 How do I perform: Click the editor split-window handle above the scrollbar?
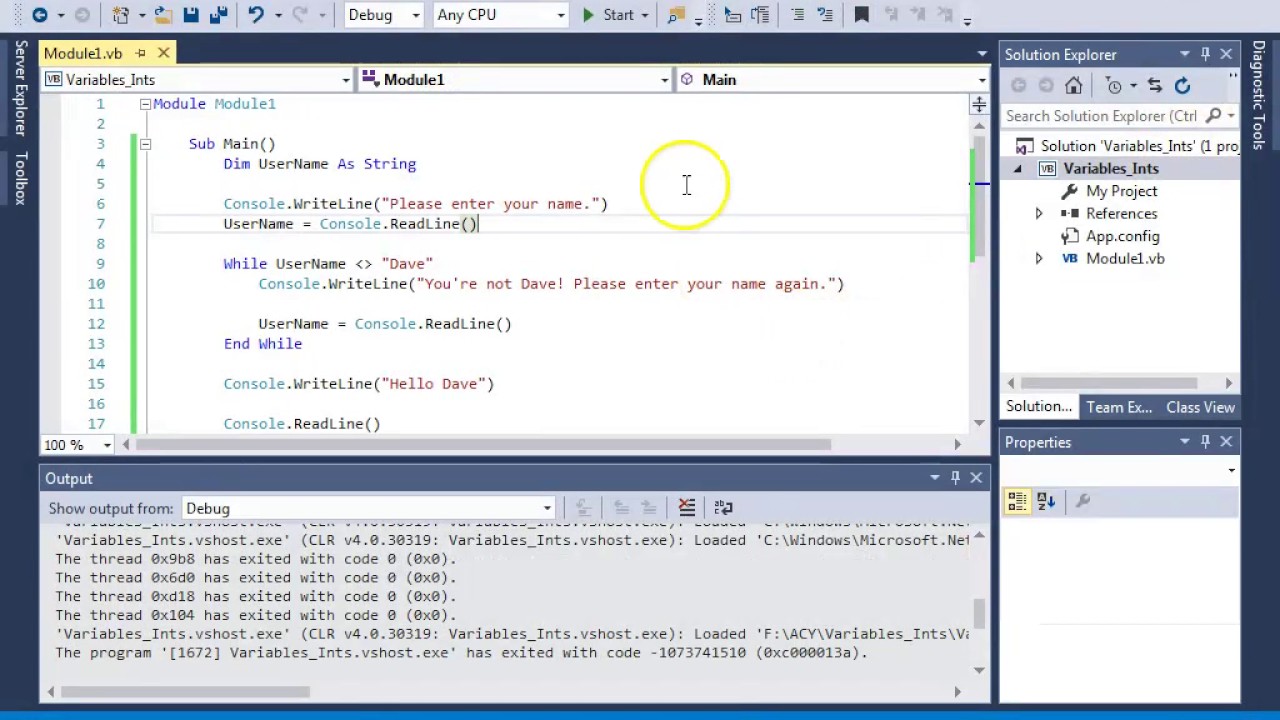(x=979, y=103)
